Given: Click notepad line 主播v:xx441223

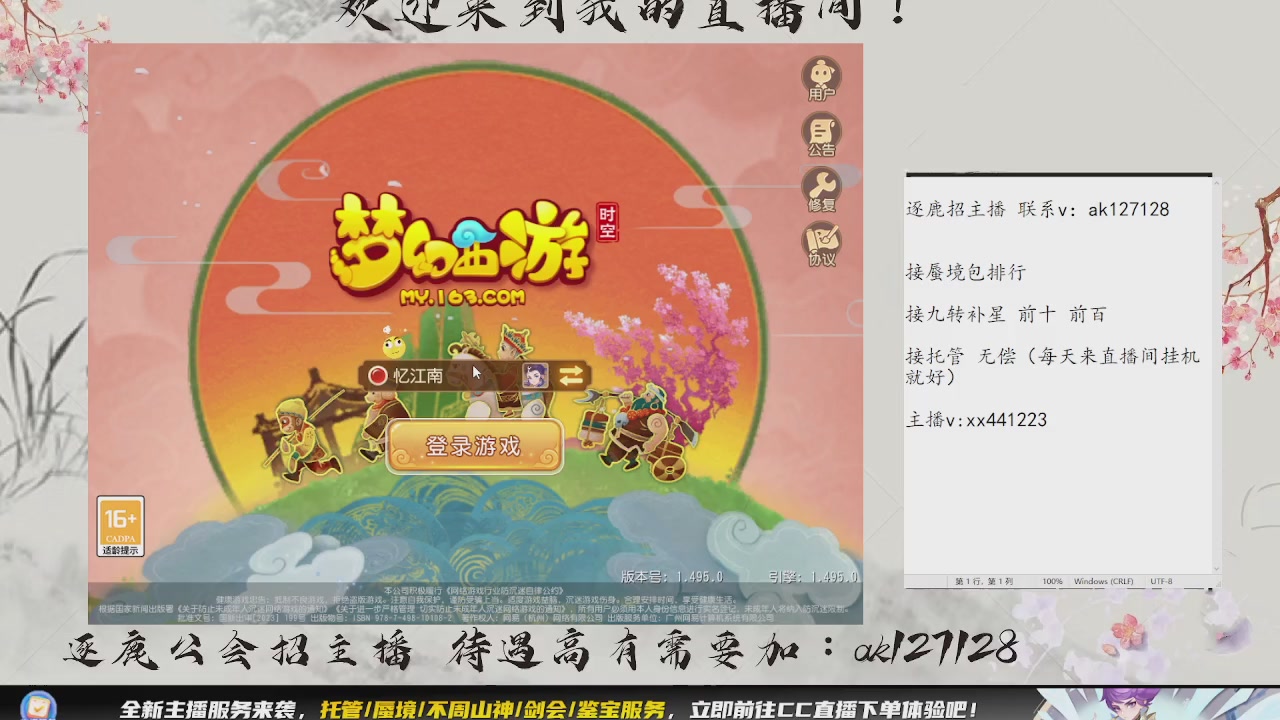Looking at the screenshot, I should [x=976, y=420].
